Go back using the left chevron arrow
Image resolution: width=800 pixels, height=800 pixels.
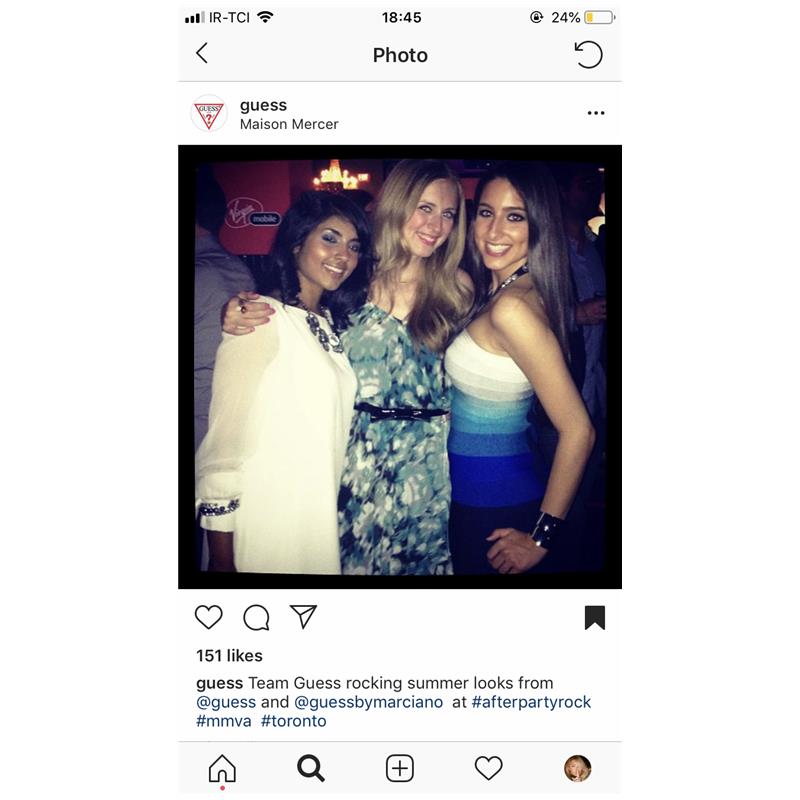[x=202, y=53]
